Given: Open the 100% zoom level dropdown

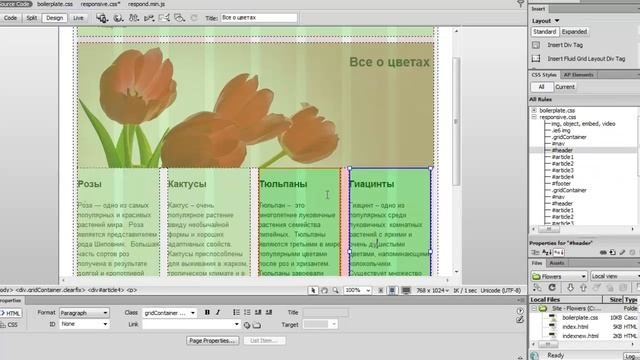Looking at the screenshot, I should (x=358, y=290).
